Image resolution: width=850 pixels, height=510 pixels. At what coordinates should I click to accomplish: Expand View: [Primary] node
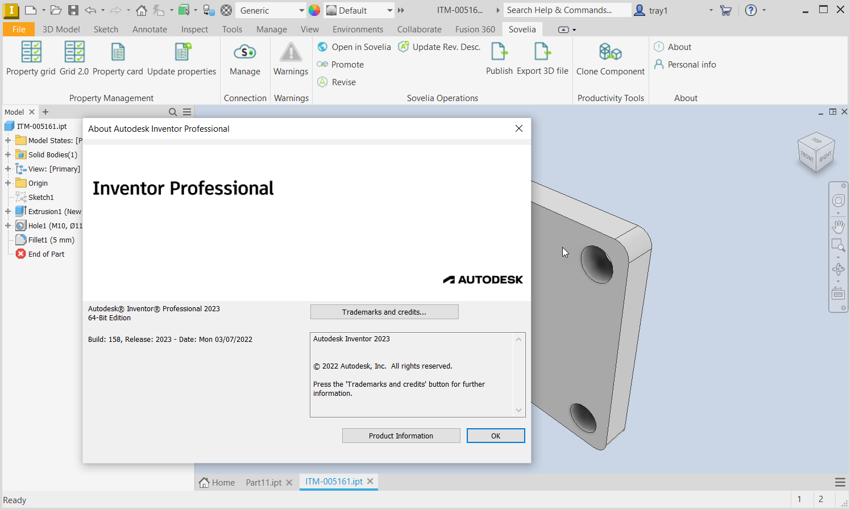pyautogui.click(x=8, y=169)
